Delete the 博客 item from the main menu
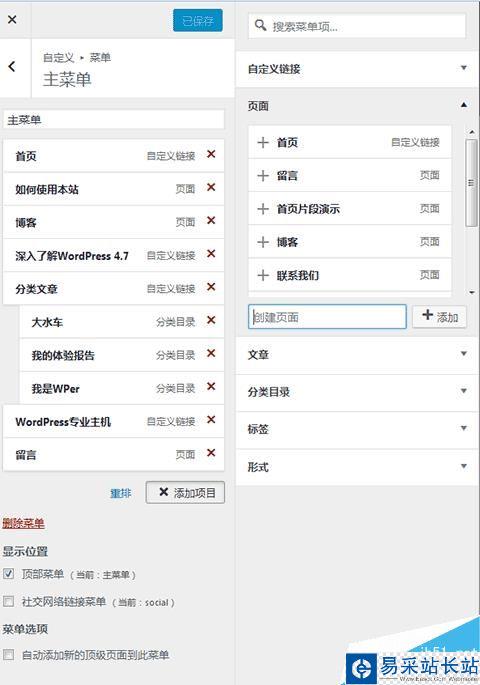The image size is (480, 685). coord(211,220)
